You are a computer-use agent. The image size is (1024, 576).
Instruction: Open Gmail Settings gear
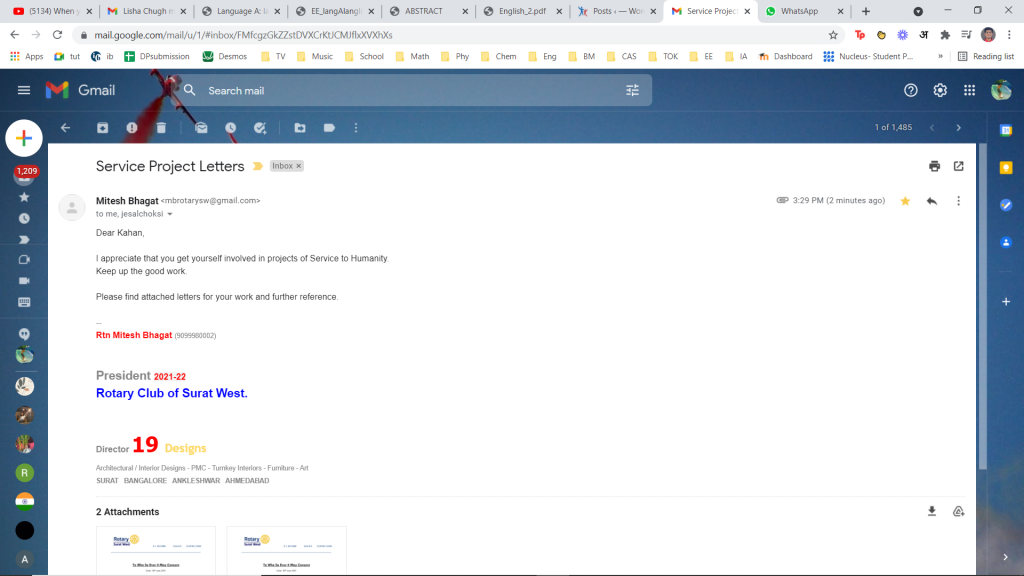(940, 90)
